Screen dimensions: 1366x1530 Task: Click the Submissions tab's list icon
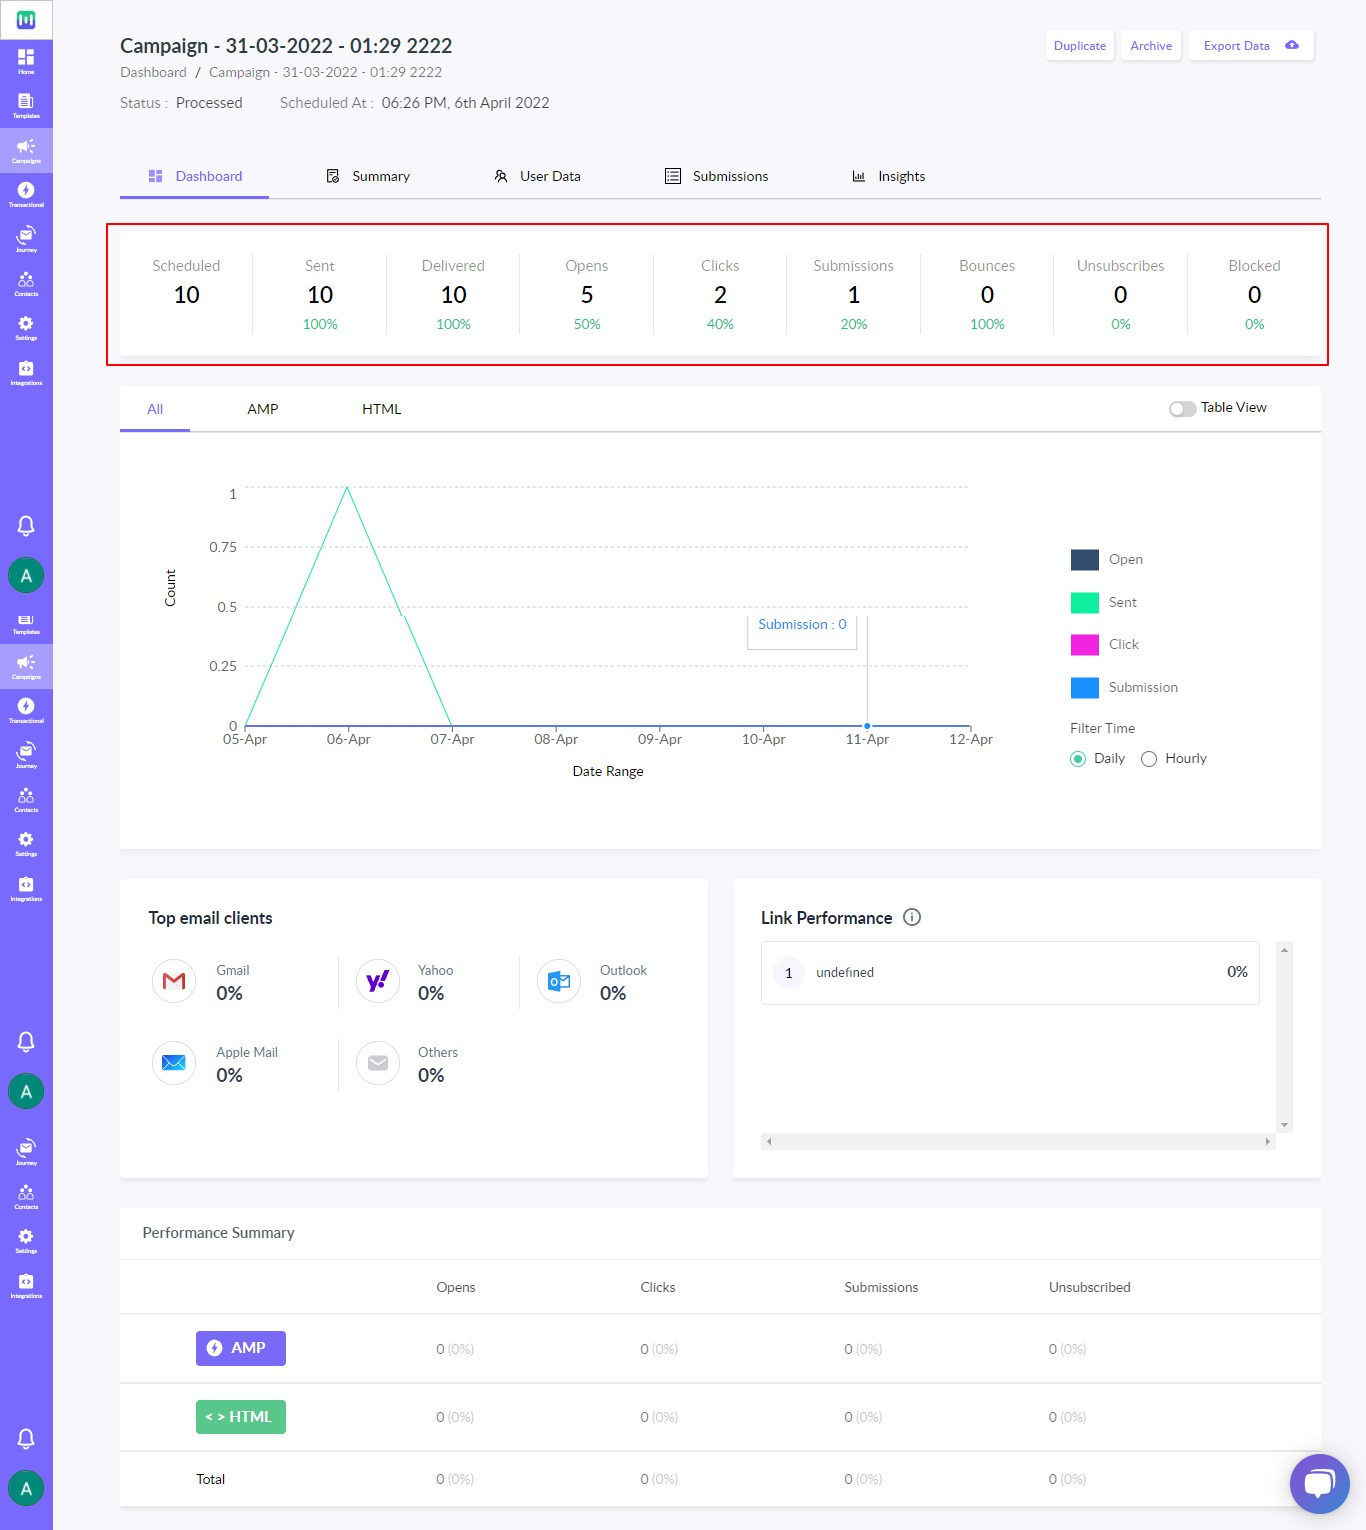click(673, 176)
